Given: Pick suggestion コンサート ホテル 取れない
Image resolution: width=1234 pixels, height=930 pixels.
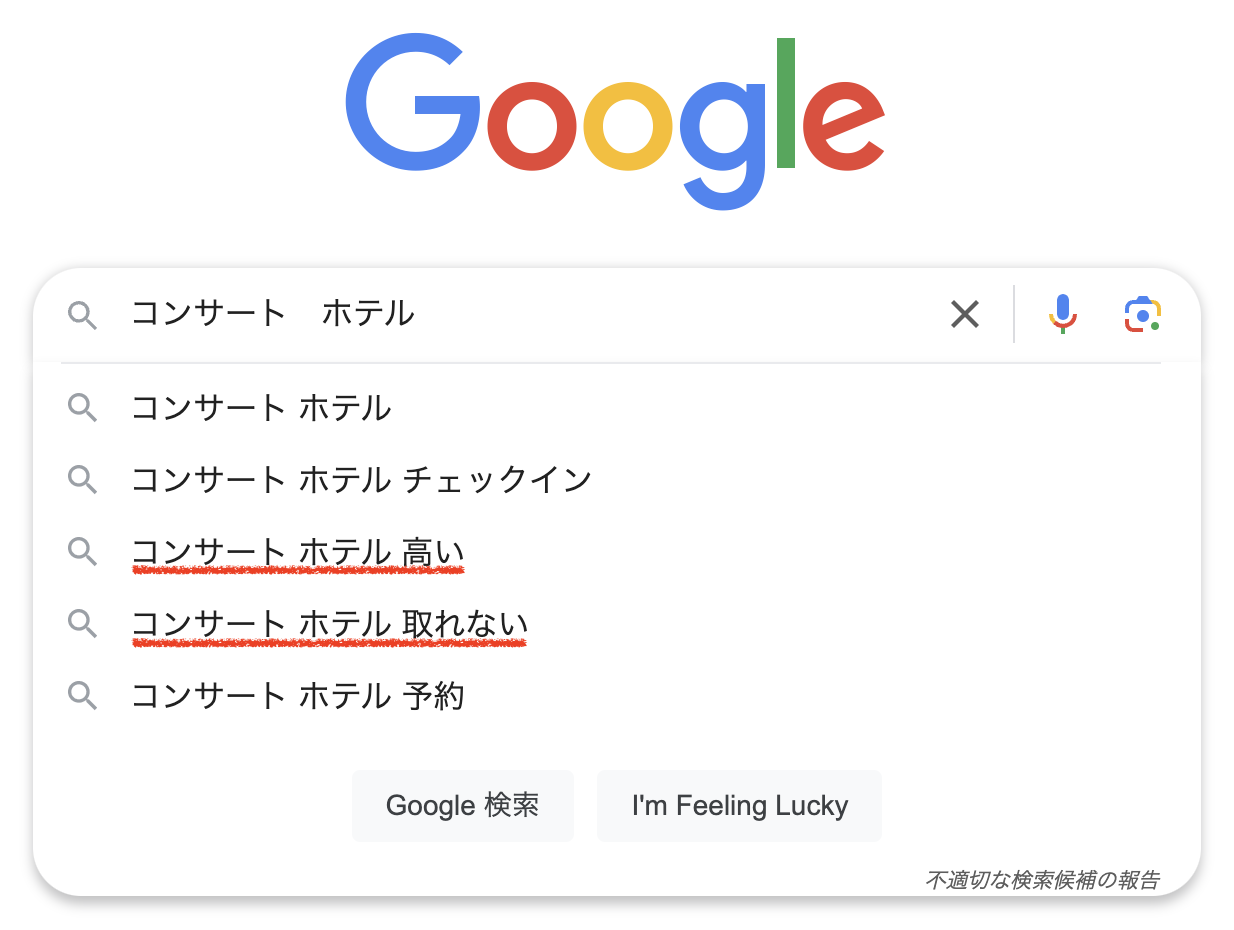Looking at the screenshot, I should pyautogui.click(x=329, y=624).
